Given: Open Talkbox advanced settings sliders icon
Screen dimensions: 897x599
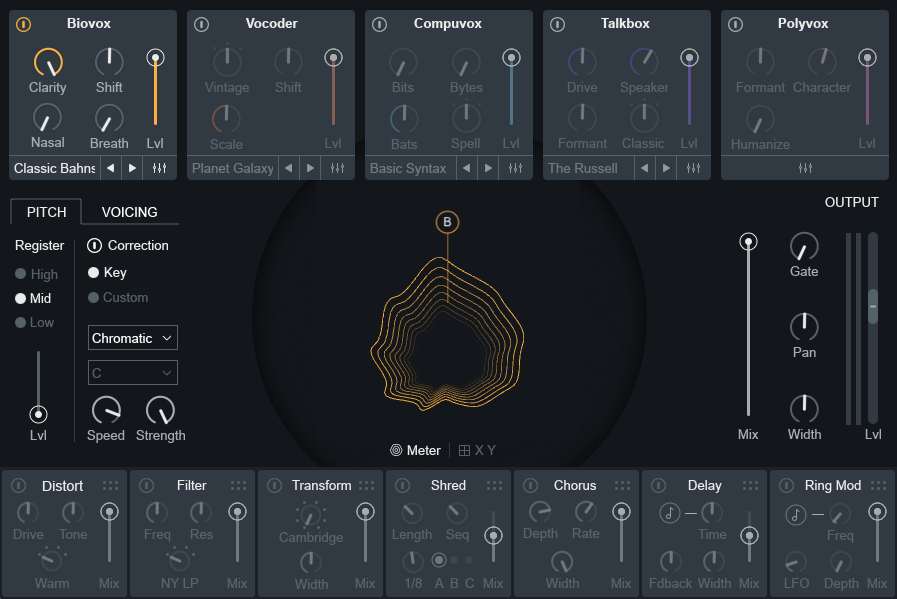Looking at the screenshot, I should click(693, 168).
